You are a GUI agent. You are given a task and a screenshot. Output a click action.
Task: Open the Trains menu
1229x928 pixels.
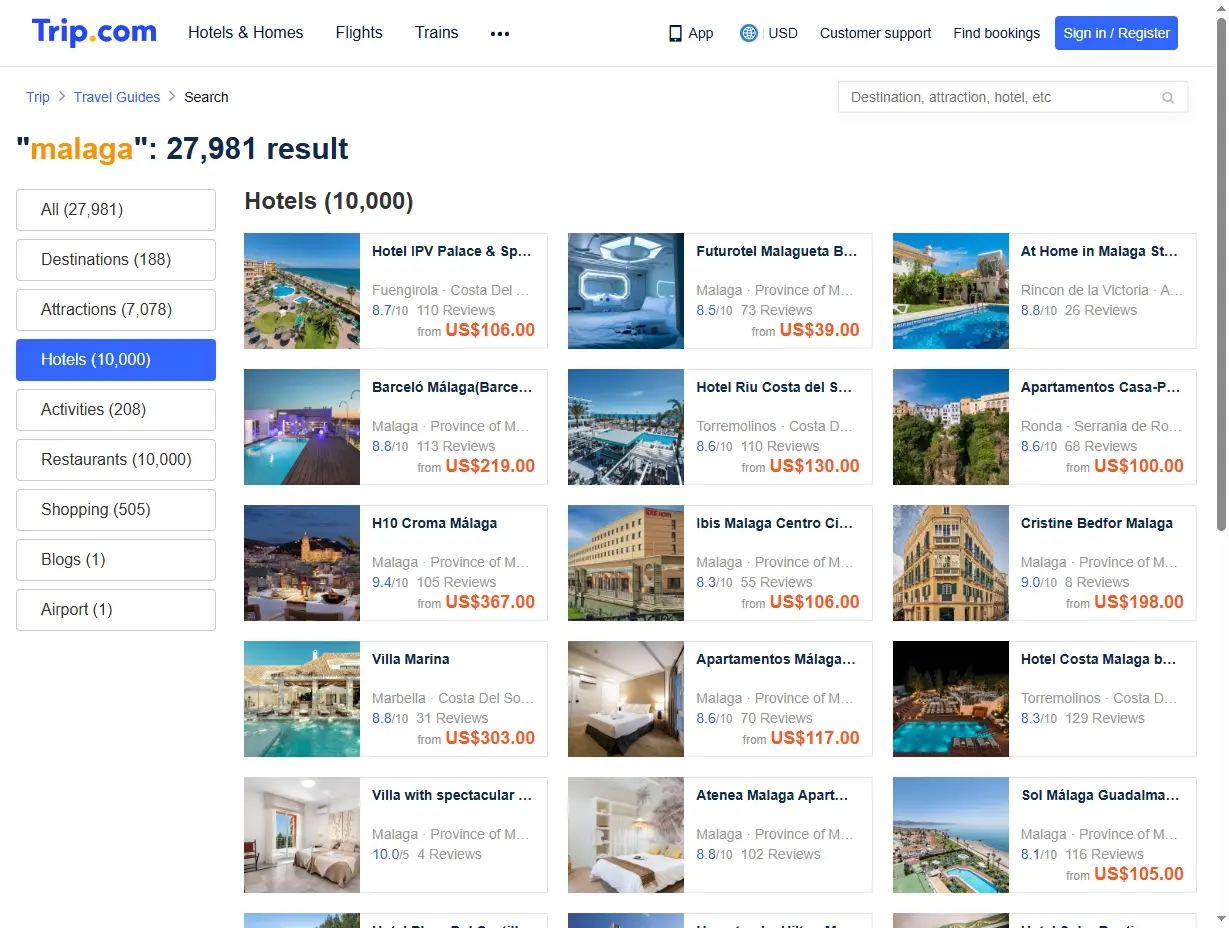click(x=437, y=32)
